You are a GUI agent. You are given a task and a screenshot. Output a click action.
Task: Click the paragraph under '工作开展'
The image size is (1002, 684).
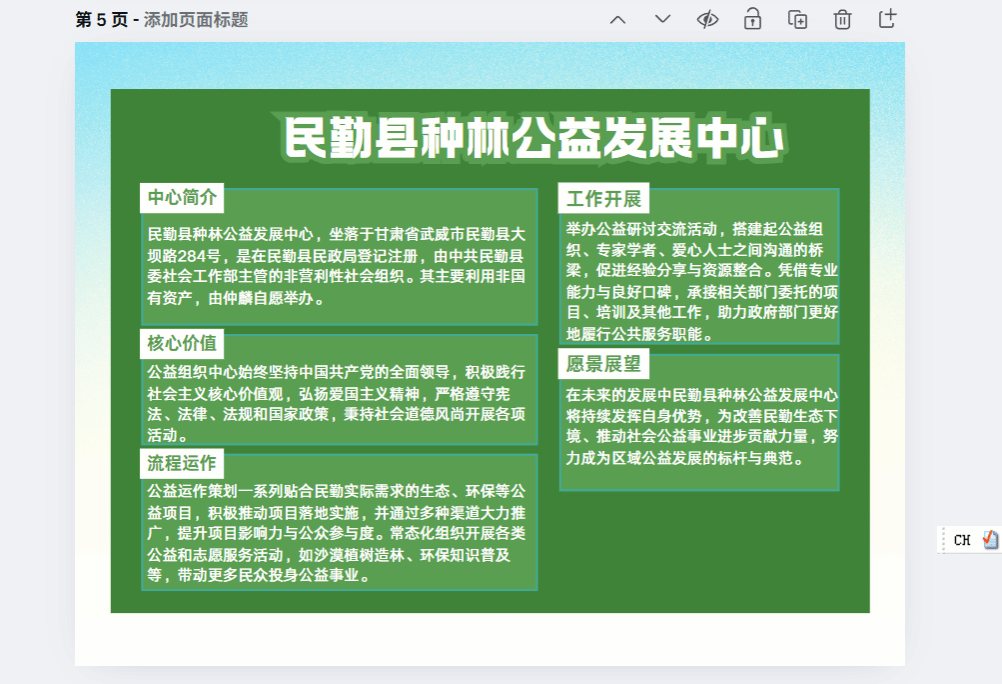(700, 281)
